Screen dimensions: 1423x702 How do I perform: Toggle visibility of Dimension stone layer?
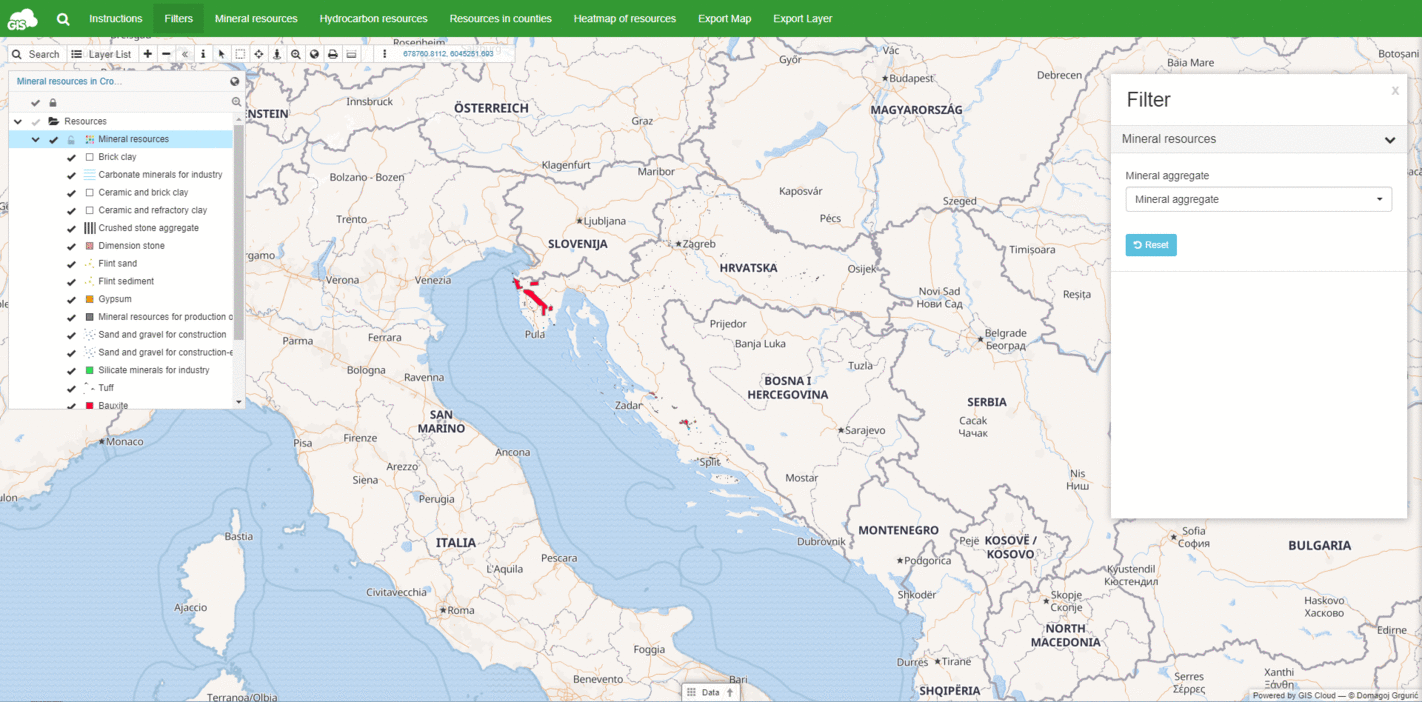pos(71,246)
